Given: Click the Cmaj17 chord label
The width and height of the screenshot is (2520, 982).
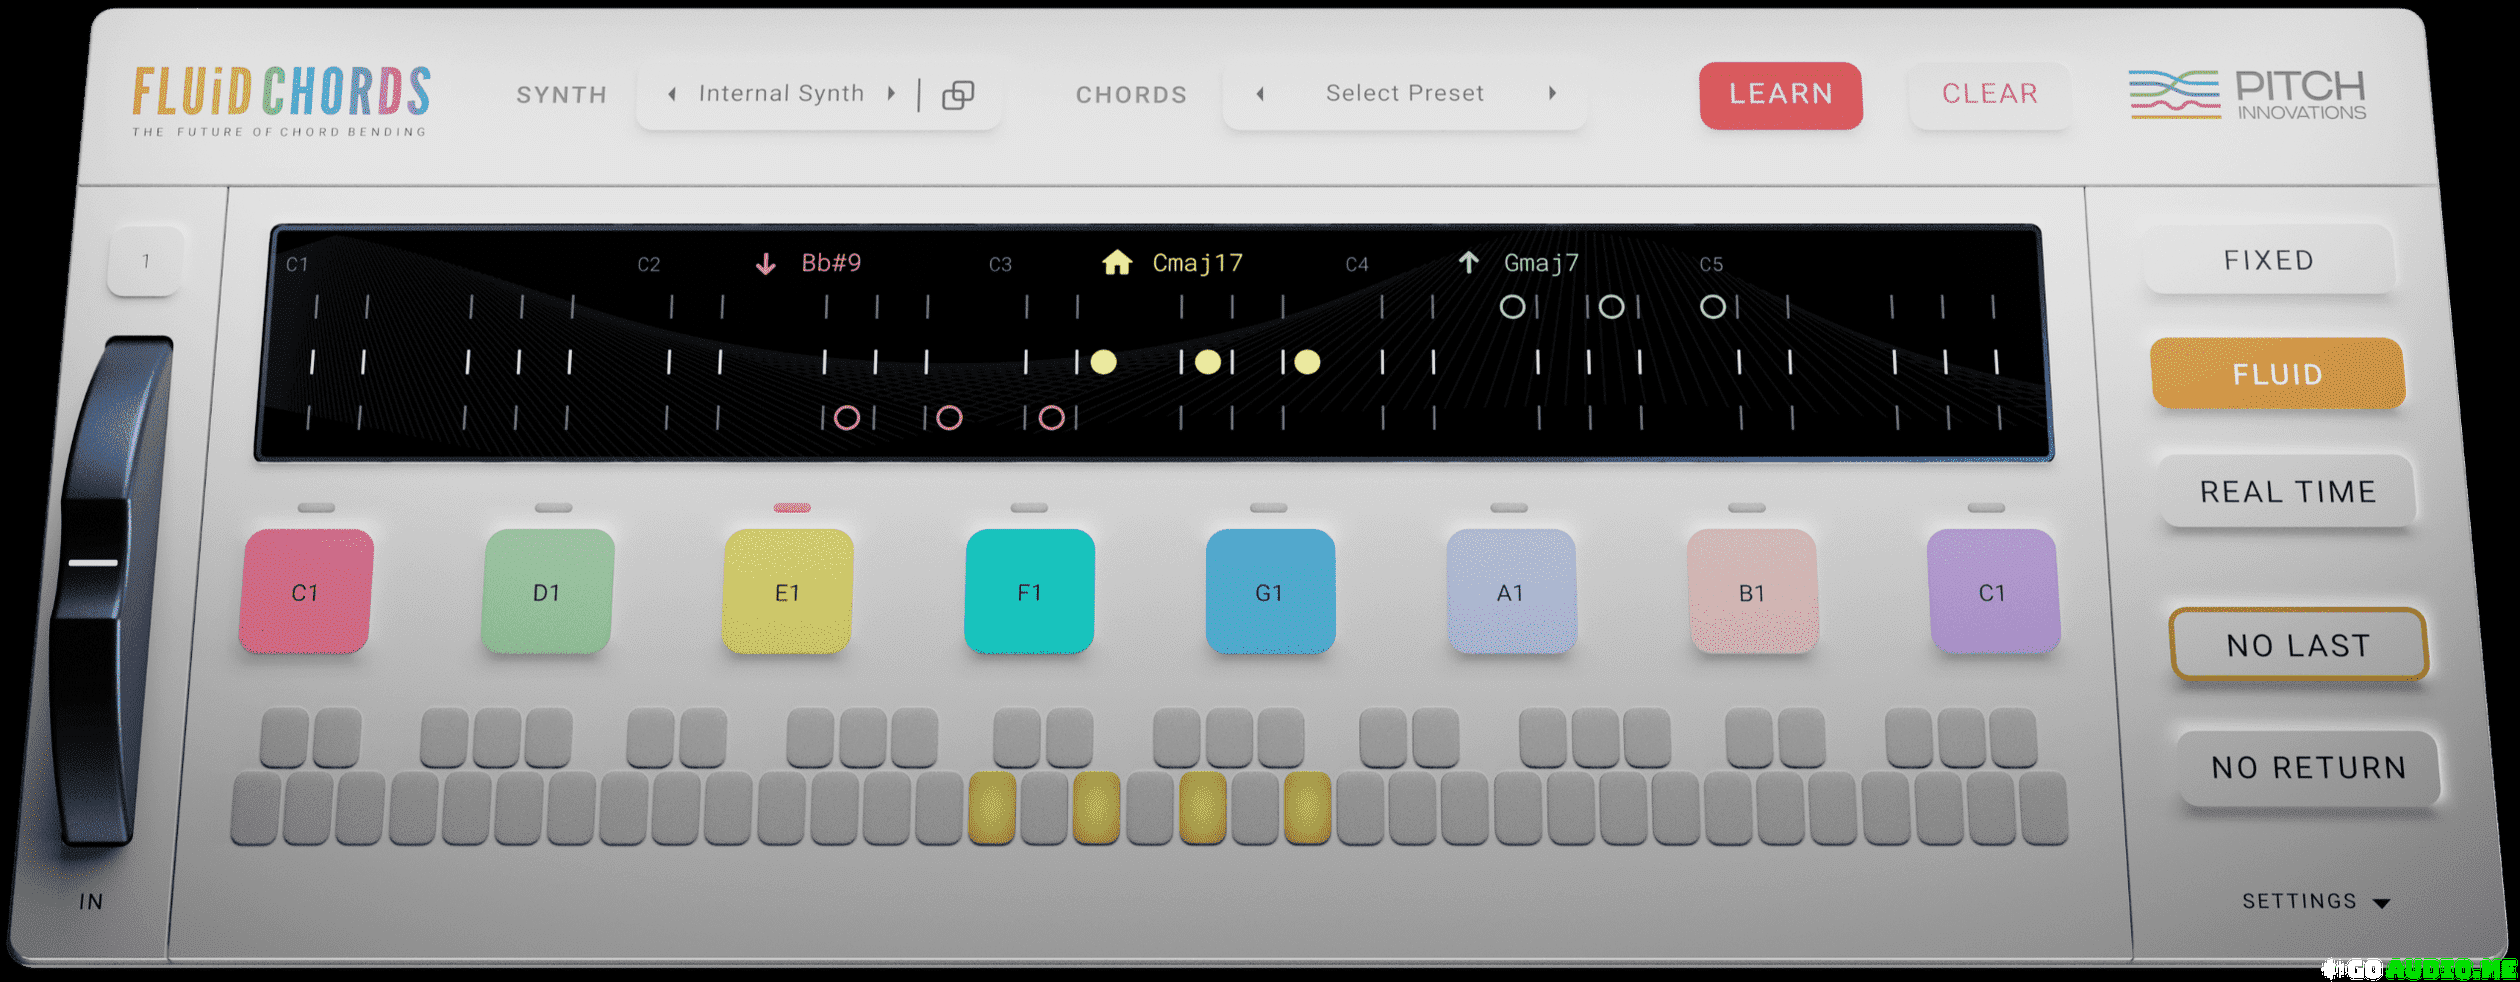Looking at the screenshot, I should coord(1197,263).
